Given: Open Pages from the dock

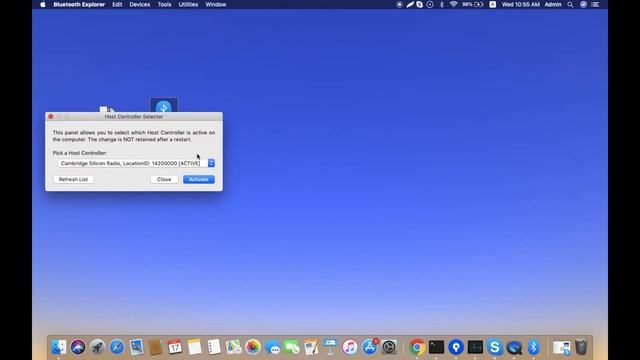Looking at the screenshot, I should point(311,347).
